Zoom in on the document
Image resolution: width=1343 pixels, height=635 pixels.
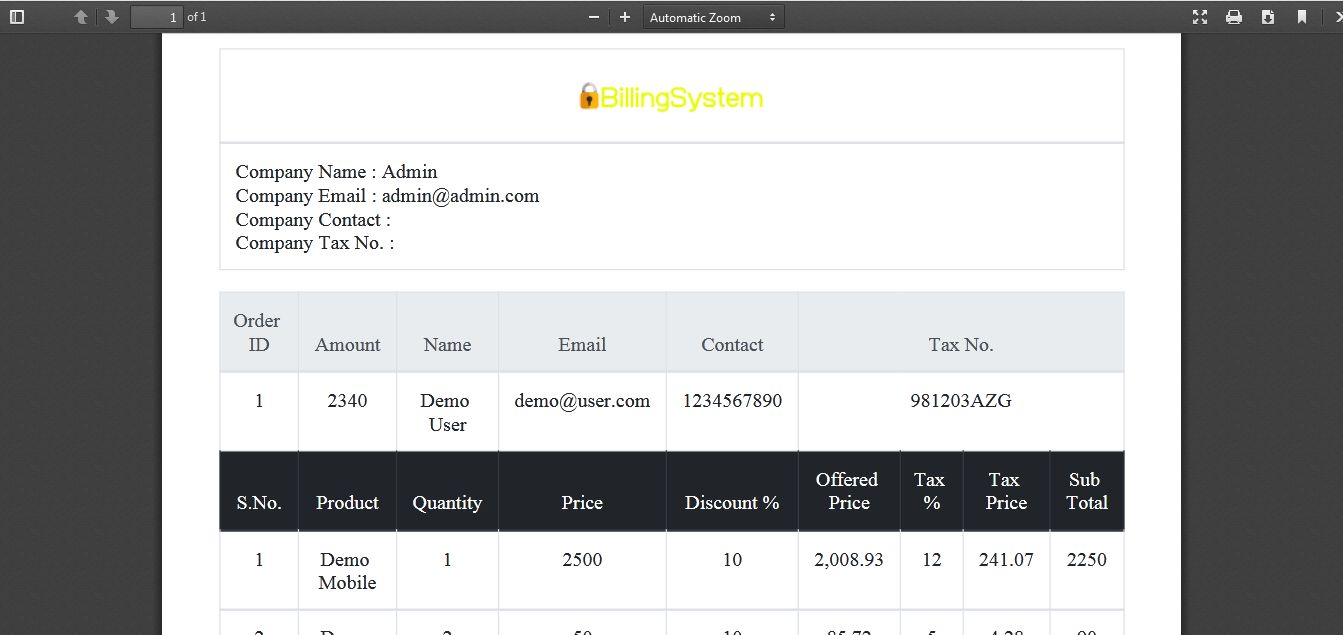[x=625, y=17]
